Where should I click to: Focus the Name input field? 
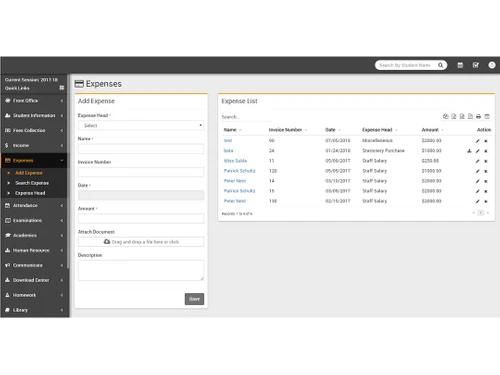pyautogui.click(x=141, y=149)
